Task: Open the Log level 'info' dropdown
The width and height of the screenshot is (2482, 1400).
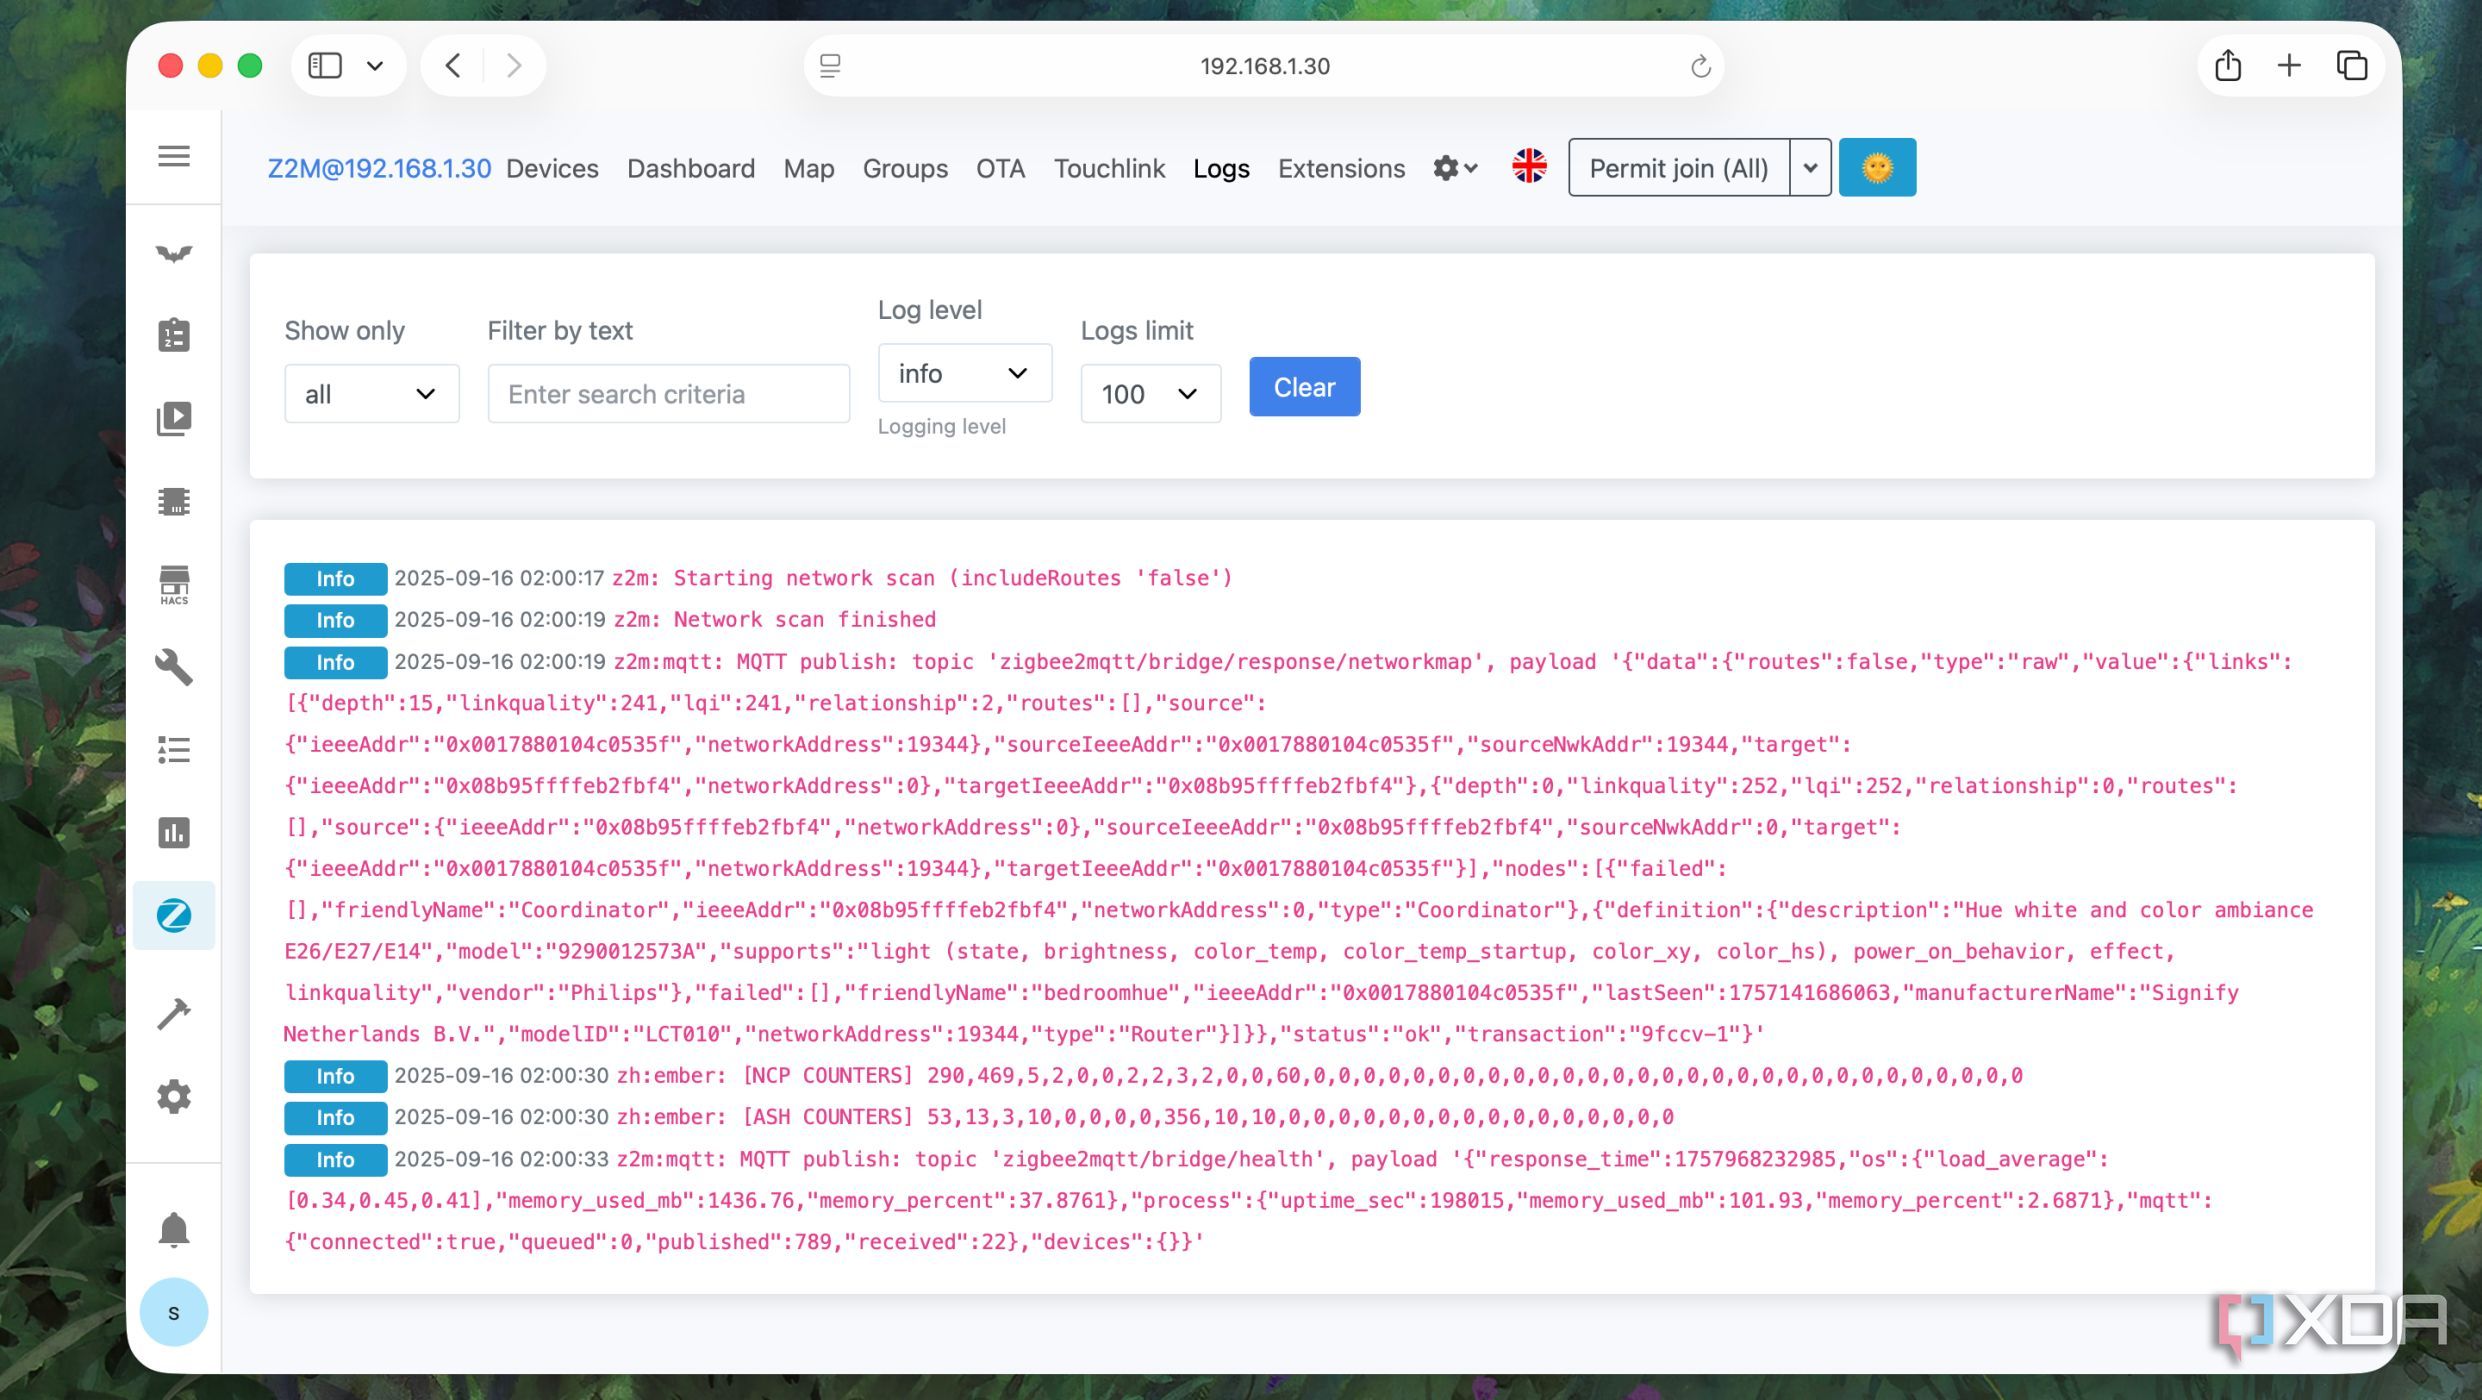Action: pyautogui.click(x=965, y=373)
